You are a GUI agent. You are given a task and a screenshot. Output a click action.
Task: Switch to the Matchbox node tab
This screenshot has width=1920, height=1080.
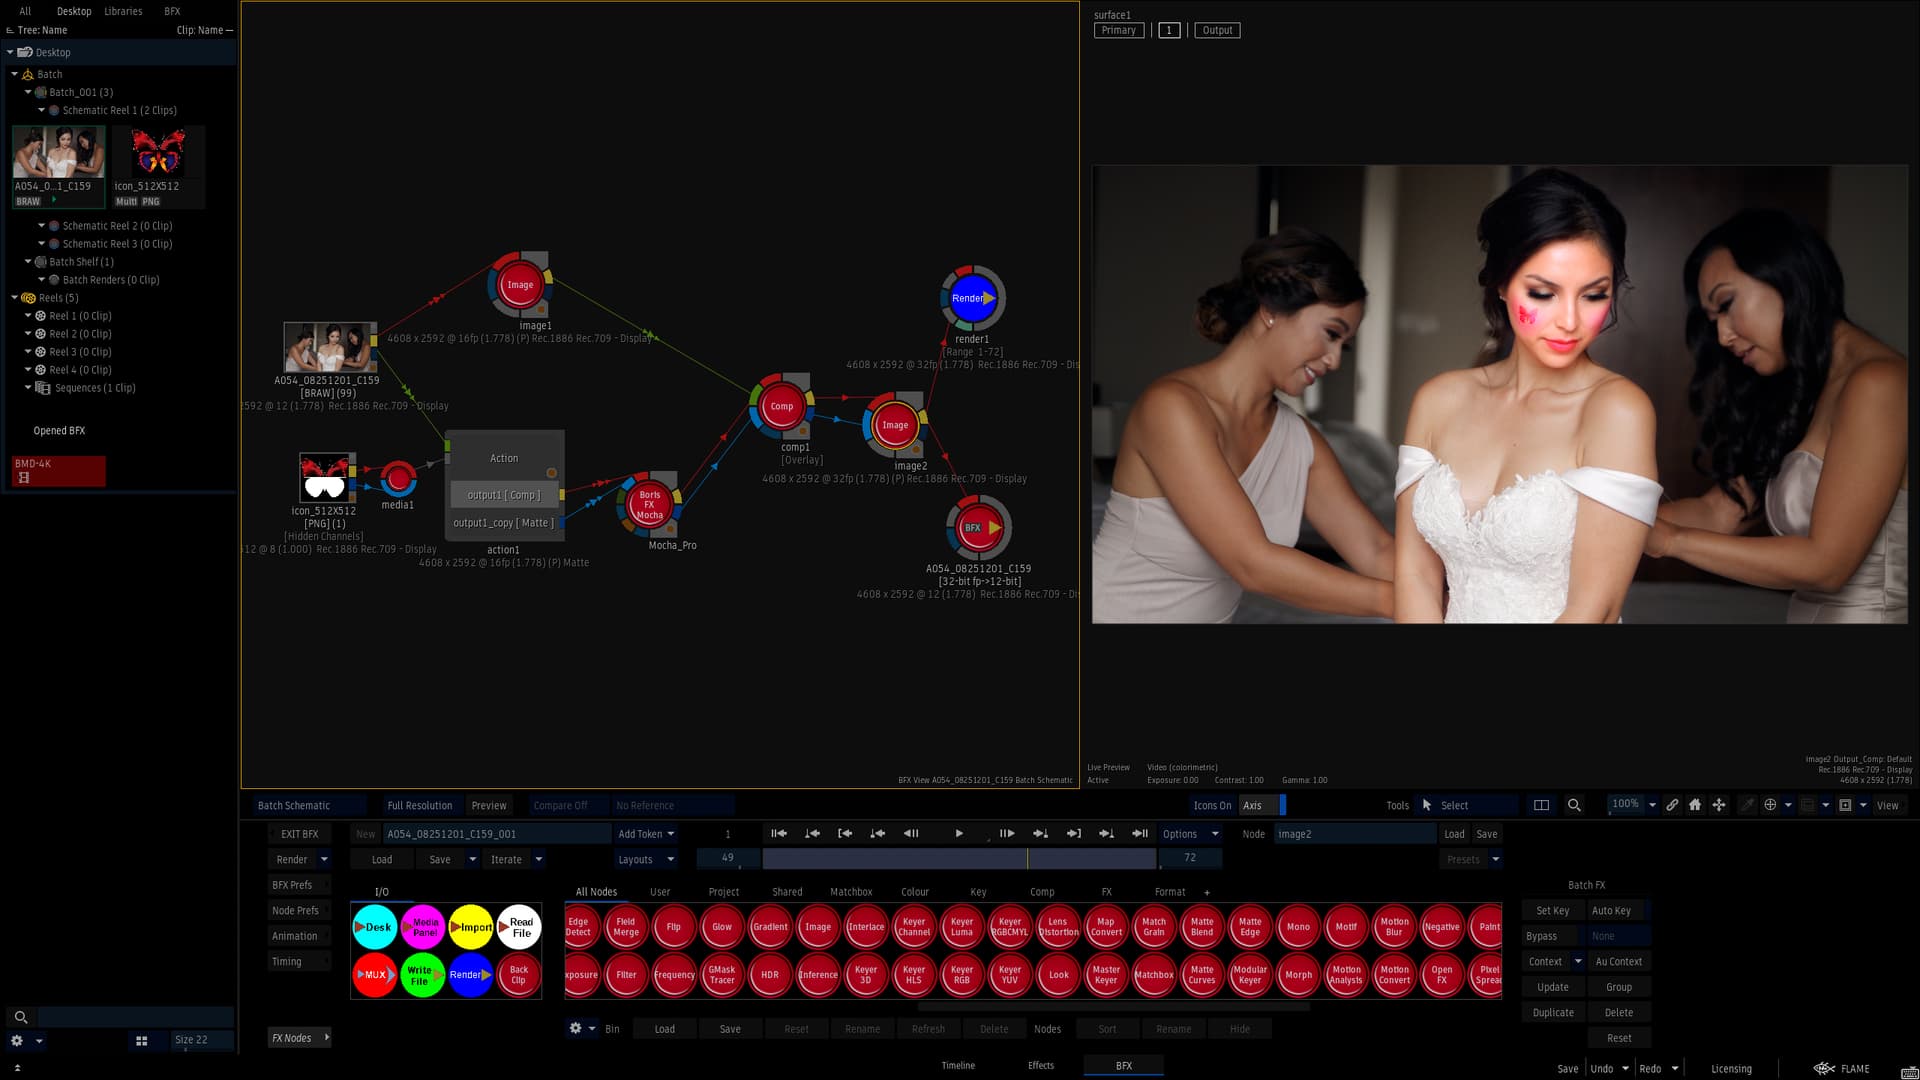[x=850, y=892]
